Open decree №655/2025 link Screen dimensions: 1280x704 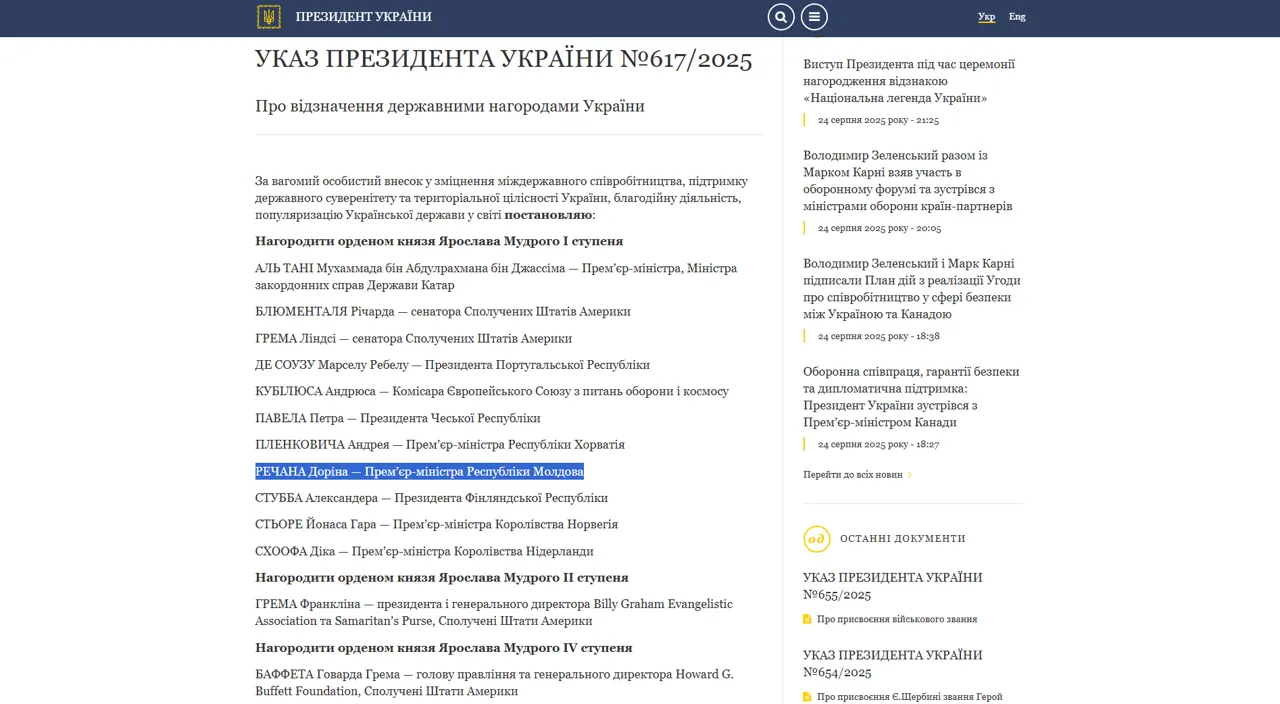coord(892,586)
